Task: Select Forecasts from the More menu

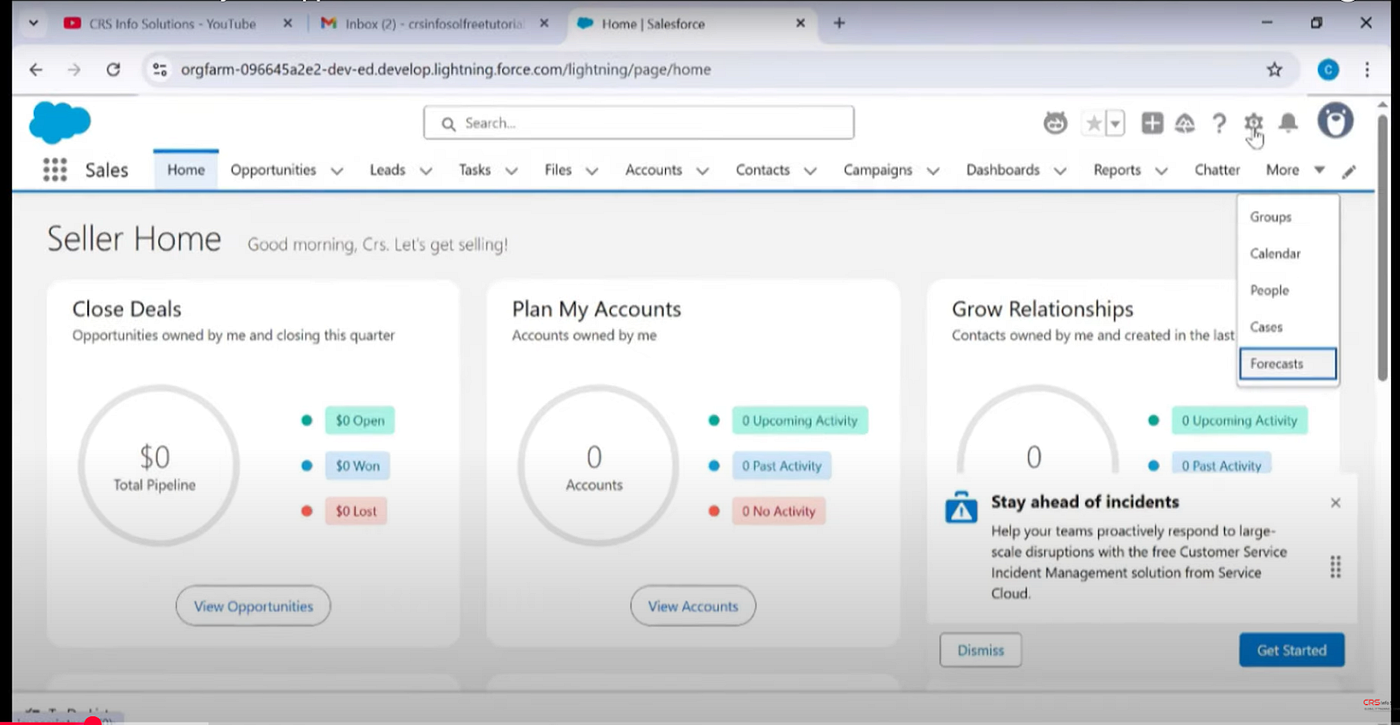Action: click(x=1288, y=364)
